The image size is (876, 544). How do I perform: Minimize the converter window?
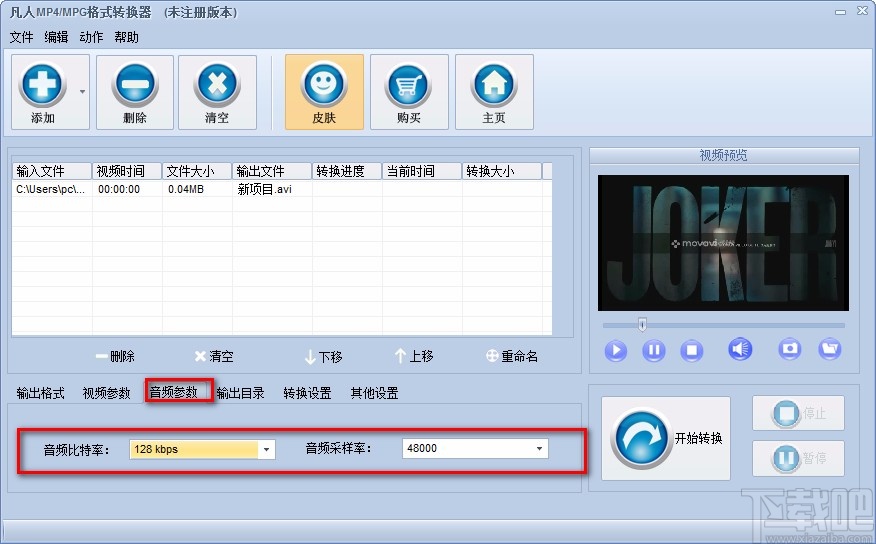pos(841,12)
